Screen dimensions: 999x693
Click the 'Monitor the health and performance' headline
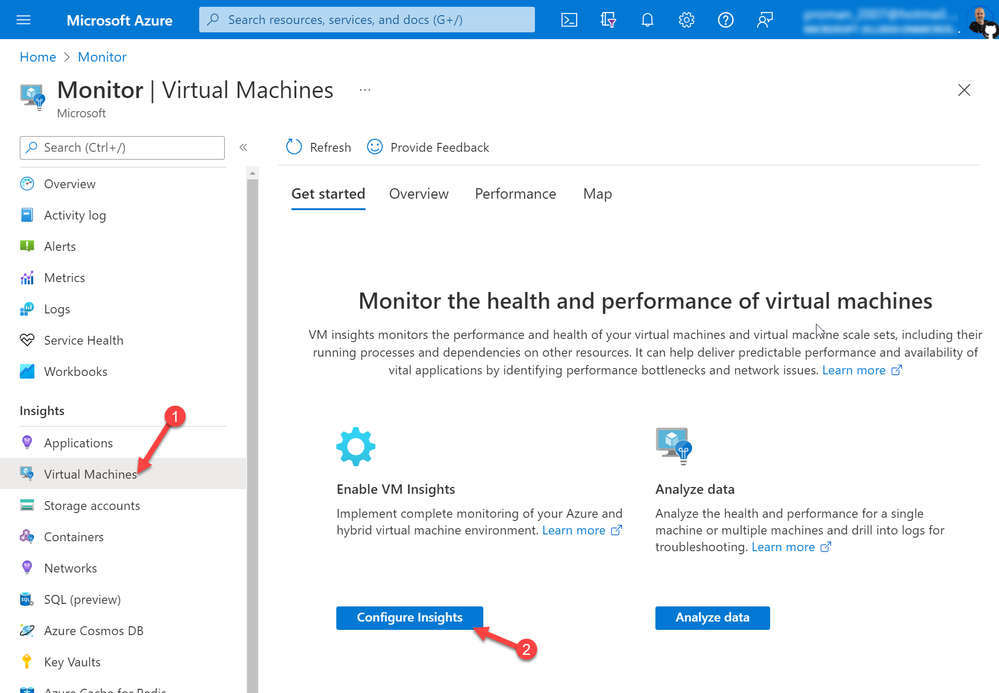coord(645,301)
